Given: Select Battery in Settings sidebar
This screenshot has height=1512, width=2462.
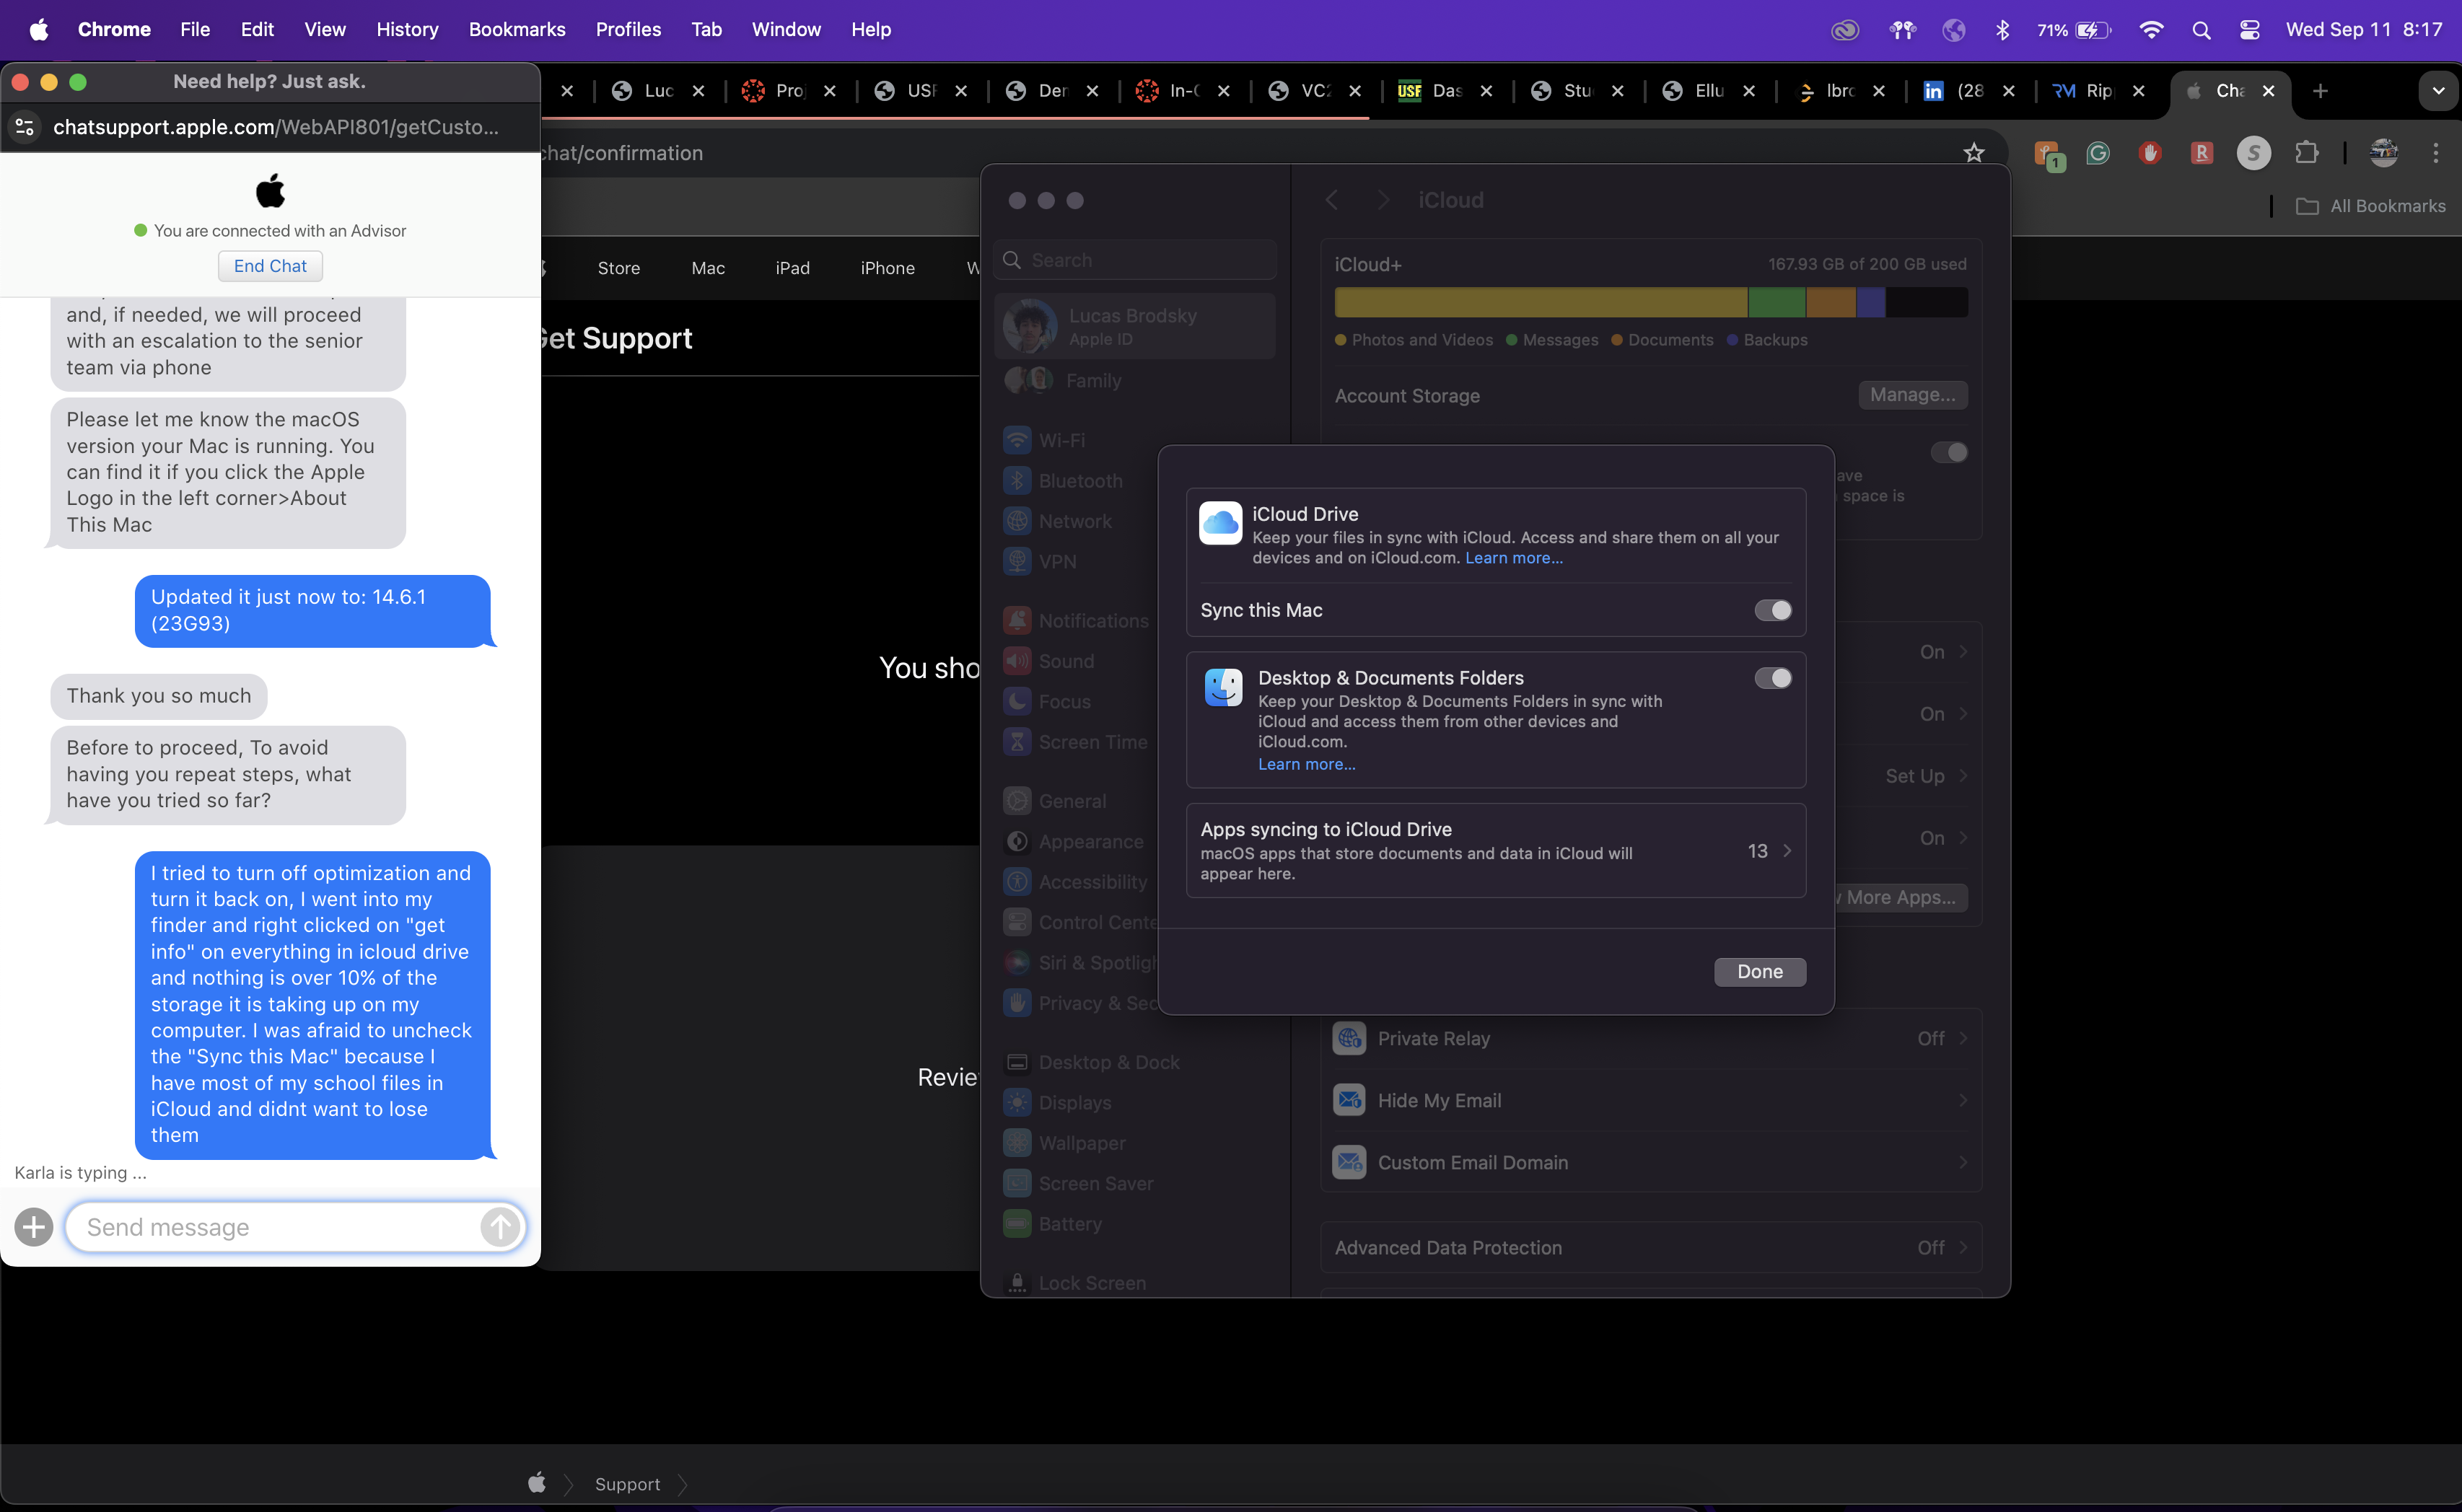Looking at the screenshot, I should pos(1070,1224).
